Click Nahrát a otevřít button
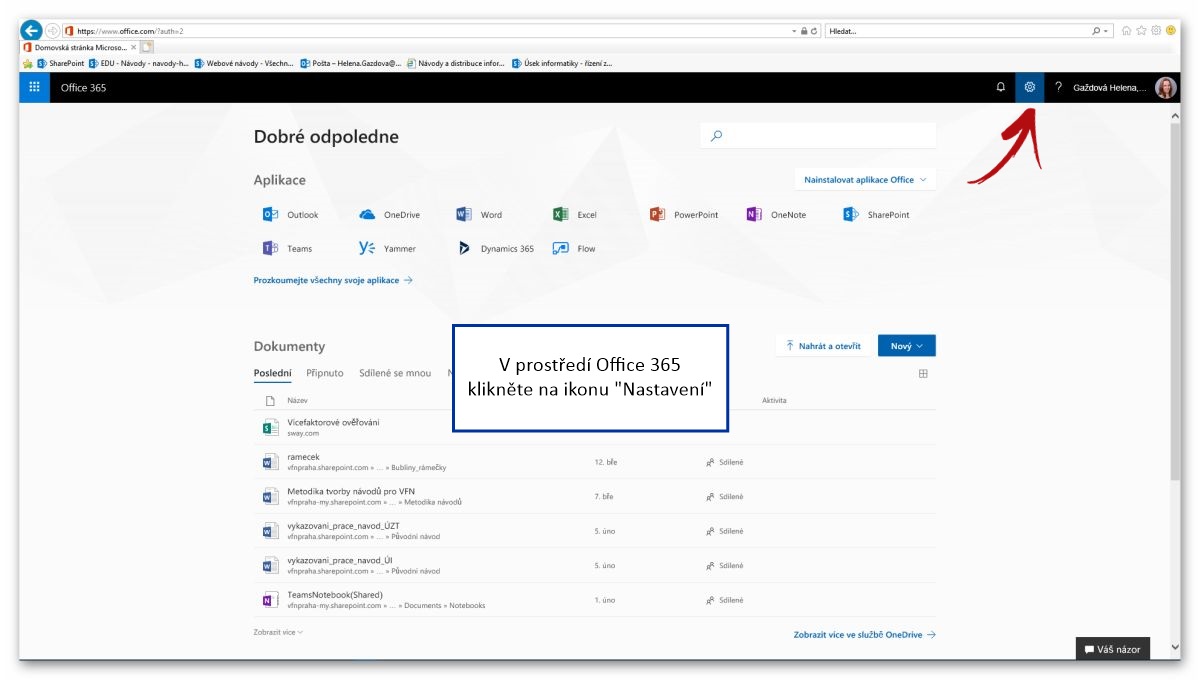The image size is (1200, 680). [822, 346]
